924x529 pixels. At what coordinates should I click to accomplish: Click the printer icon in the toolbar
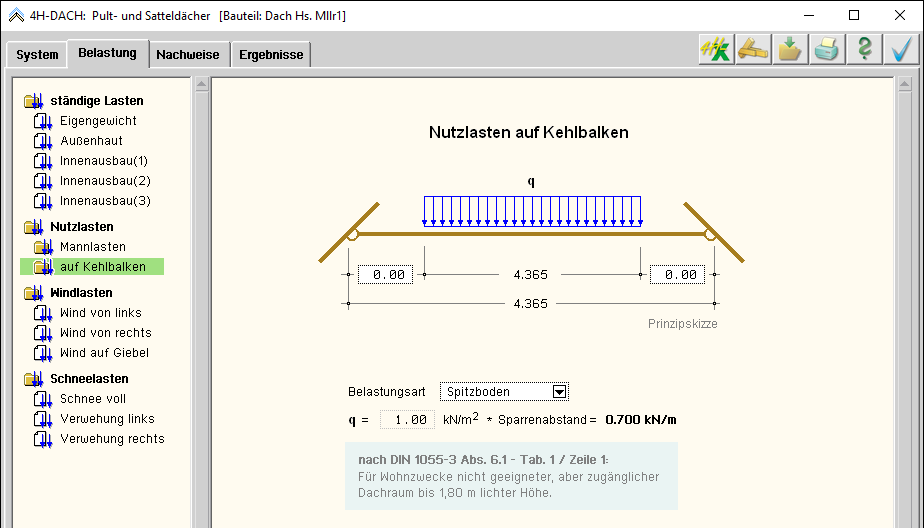[827, 50]
